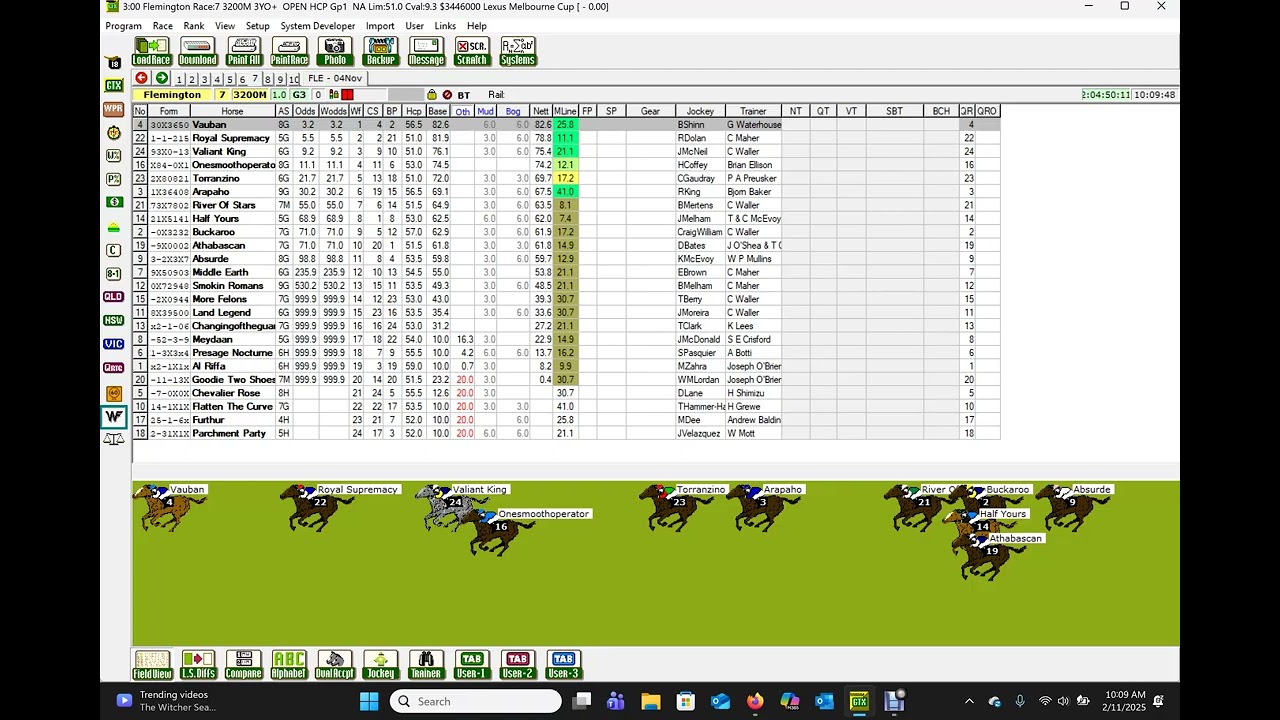Click the Jockey bottom icon
The height and width of the screenshot is (720, 1280).
pos(380,665)
